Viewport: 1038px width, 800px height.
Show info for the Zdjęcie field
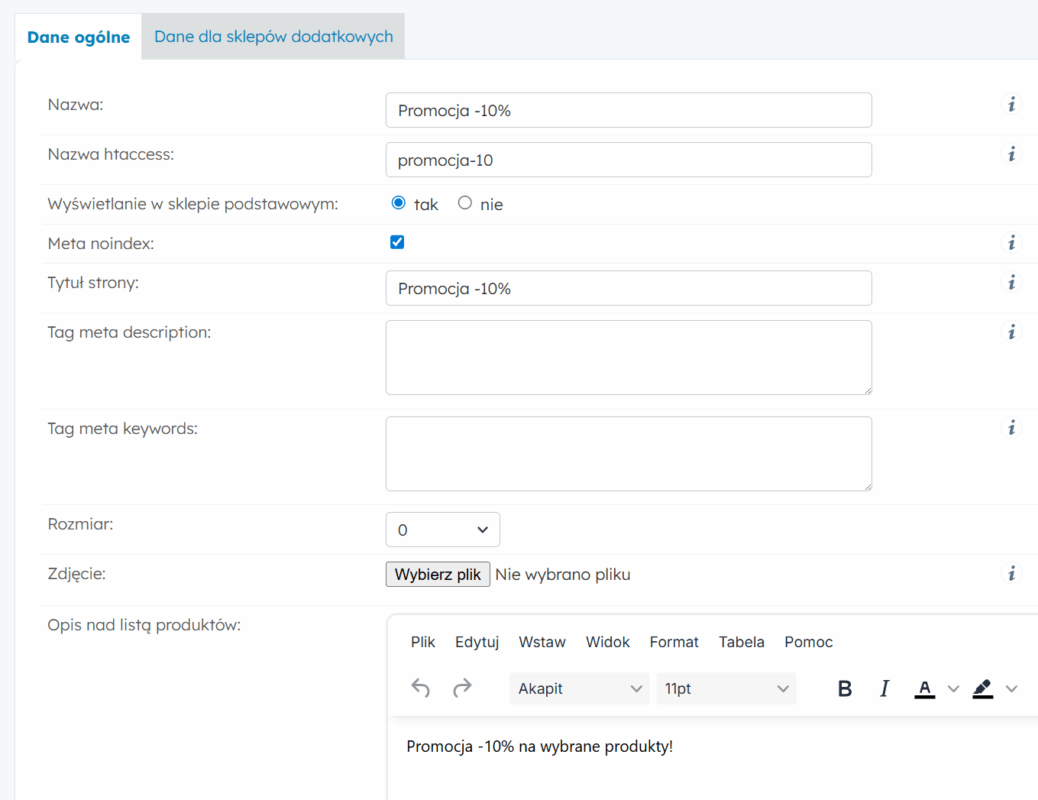[1011, 573]
